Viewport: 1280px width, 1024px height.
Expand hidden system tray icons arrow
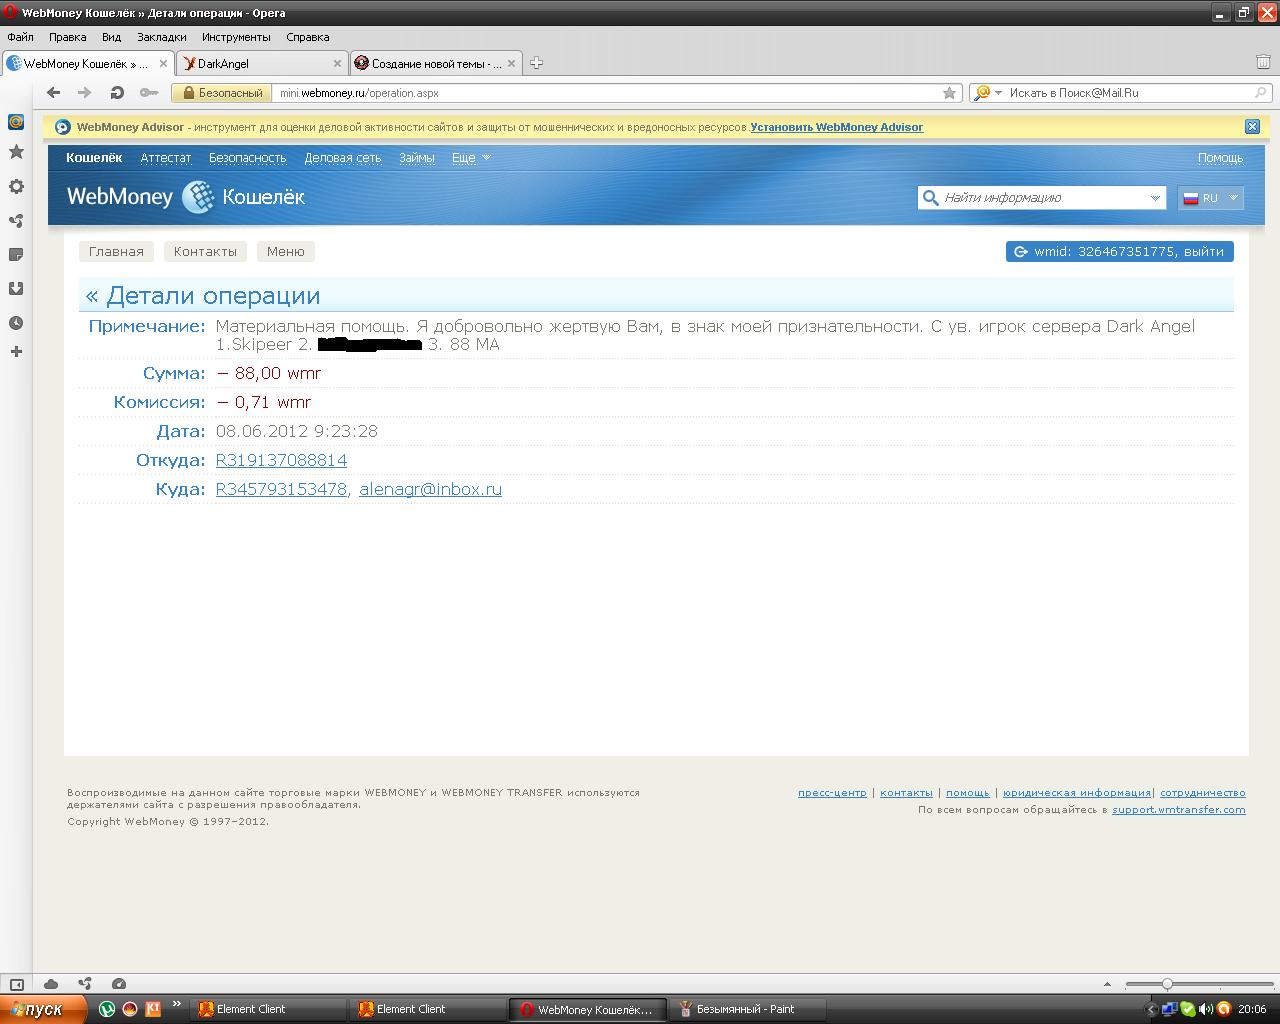[1151, 1009]
